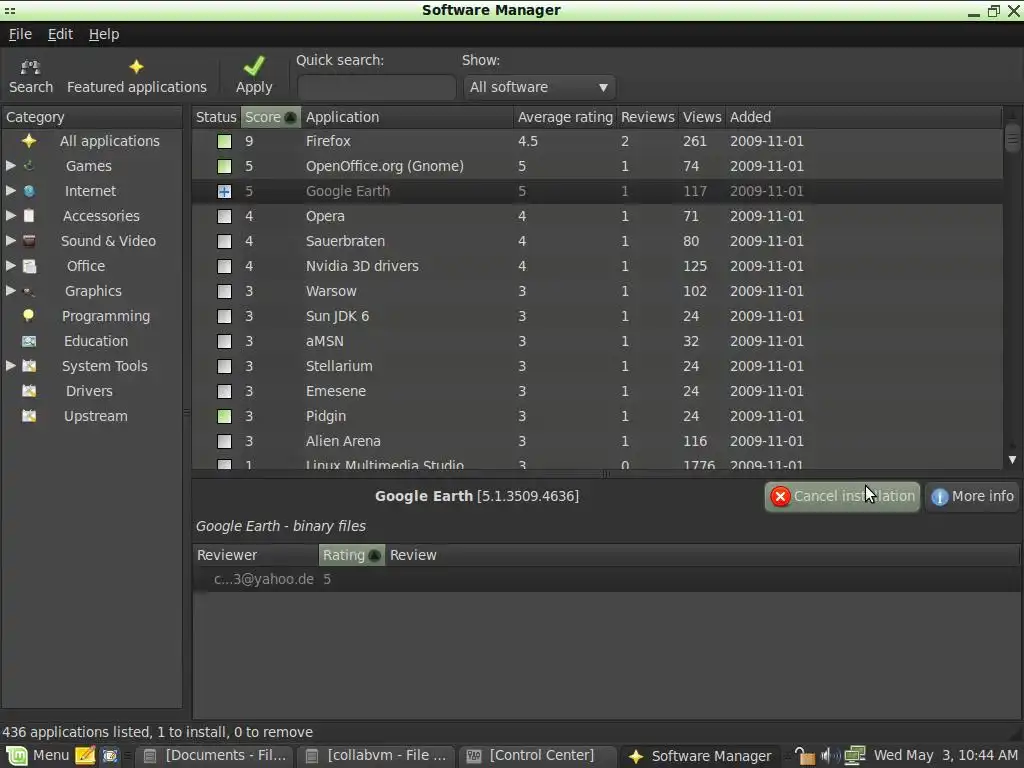Sort by the Score column header
The width and height of the screenshot is (1024, 768).
coord(270,118)
